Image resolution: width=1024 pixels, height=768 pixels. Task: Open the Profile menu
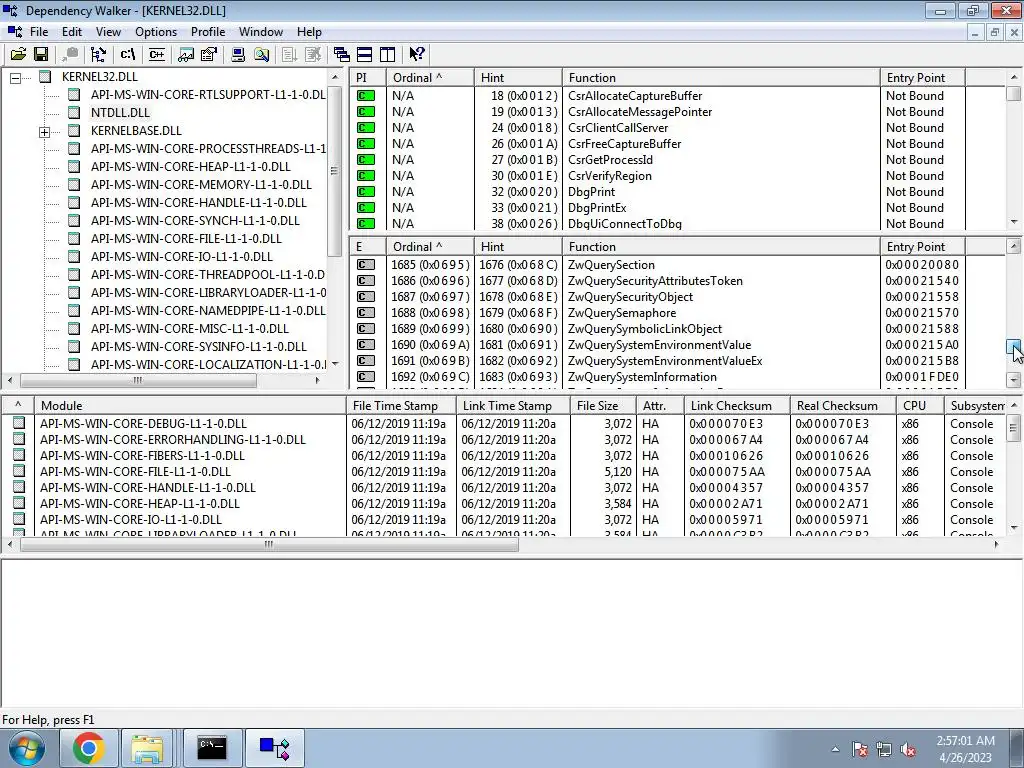pos(208,31)
